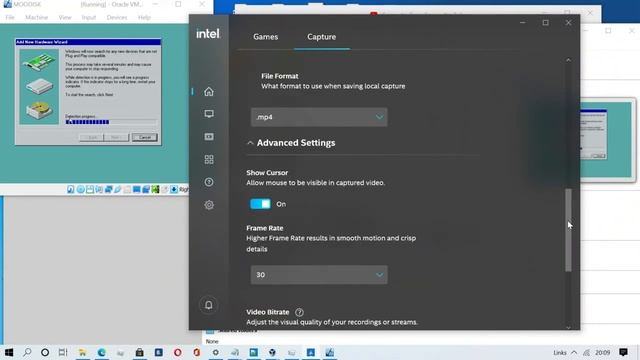
Task: Click the "File Format" heading text
Action: coord(280,76)
